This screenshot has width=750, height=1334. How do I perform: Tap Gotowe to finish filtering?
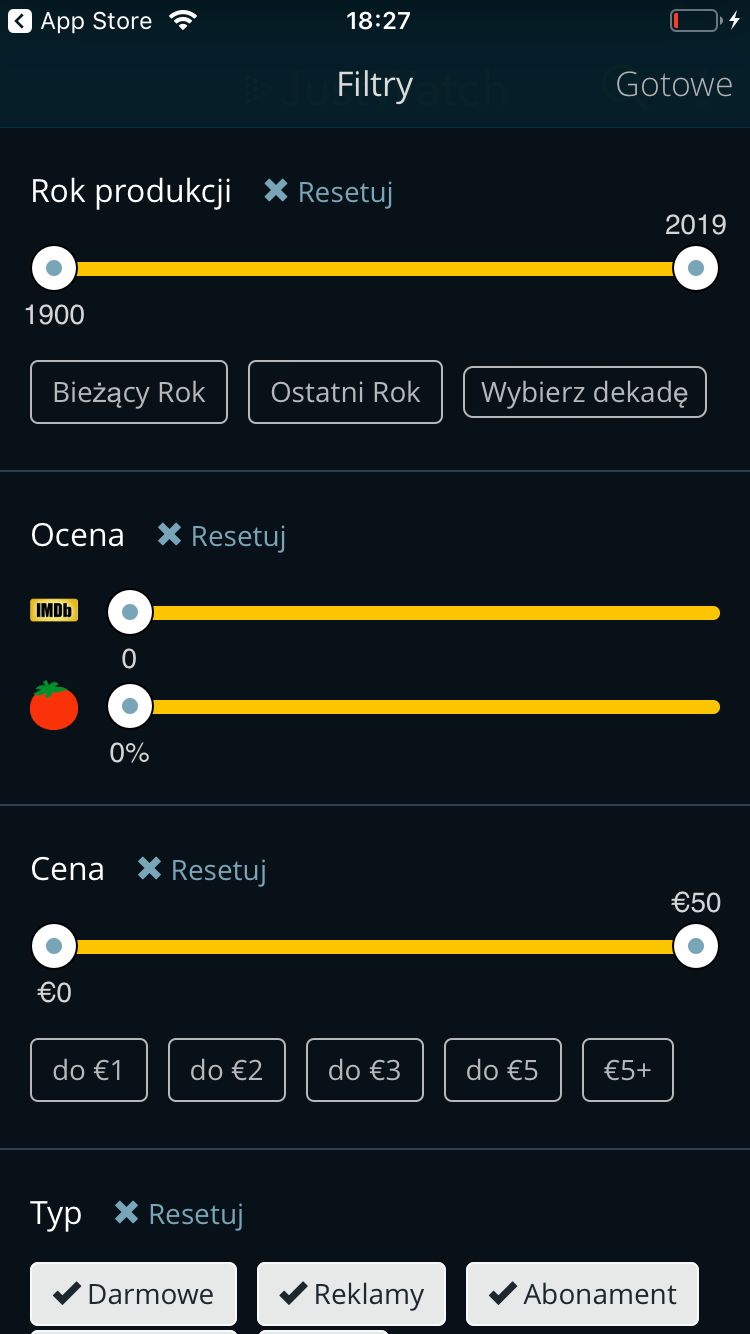click(674, 84)
